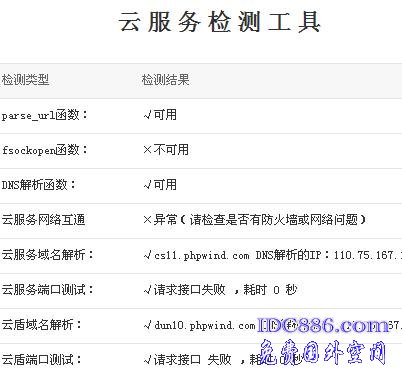Image resolution: width=402 pixels, height=378 pixels.
Task: Select the 检测结果 column header
Action: (165, 80)
